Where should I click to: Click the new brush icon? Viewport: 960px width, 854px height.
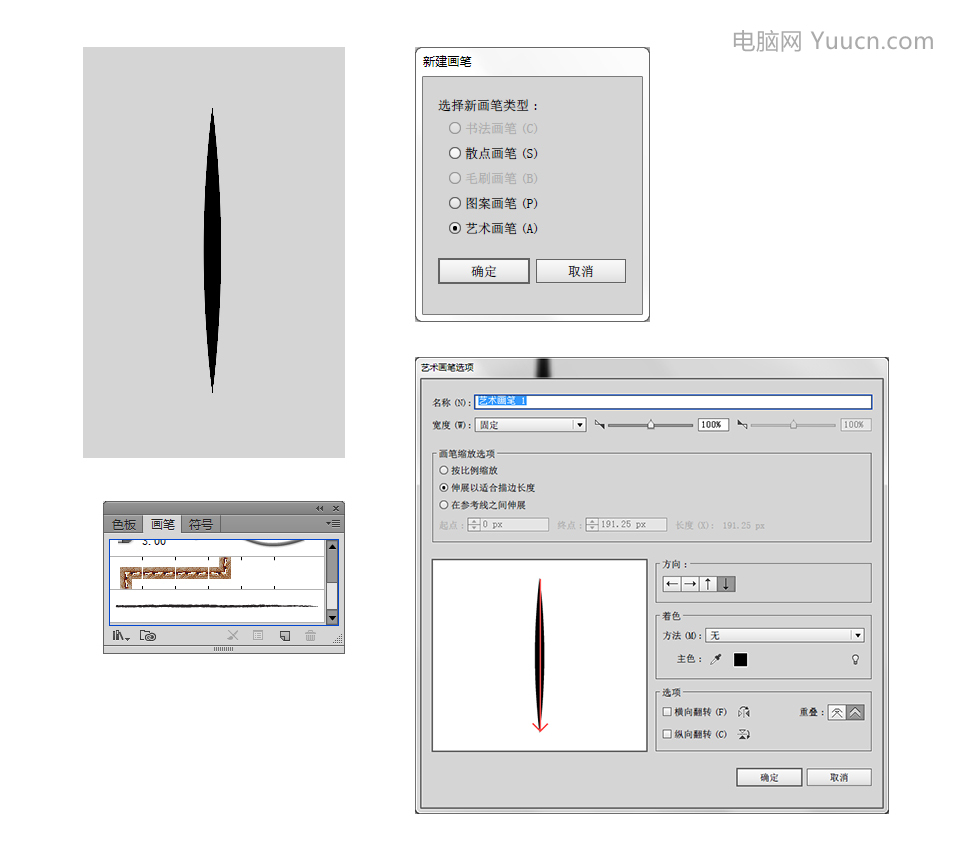[285, 636]
